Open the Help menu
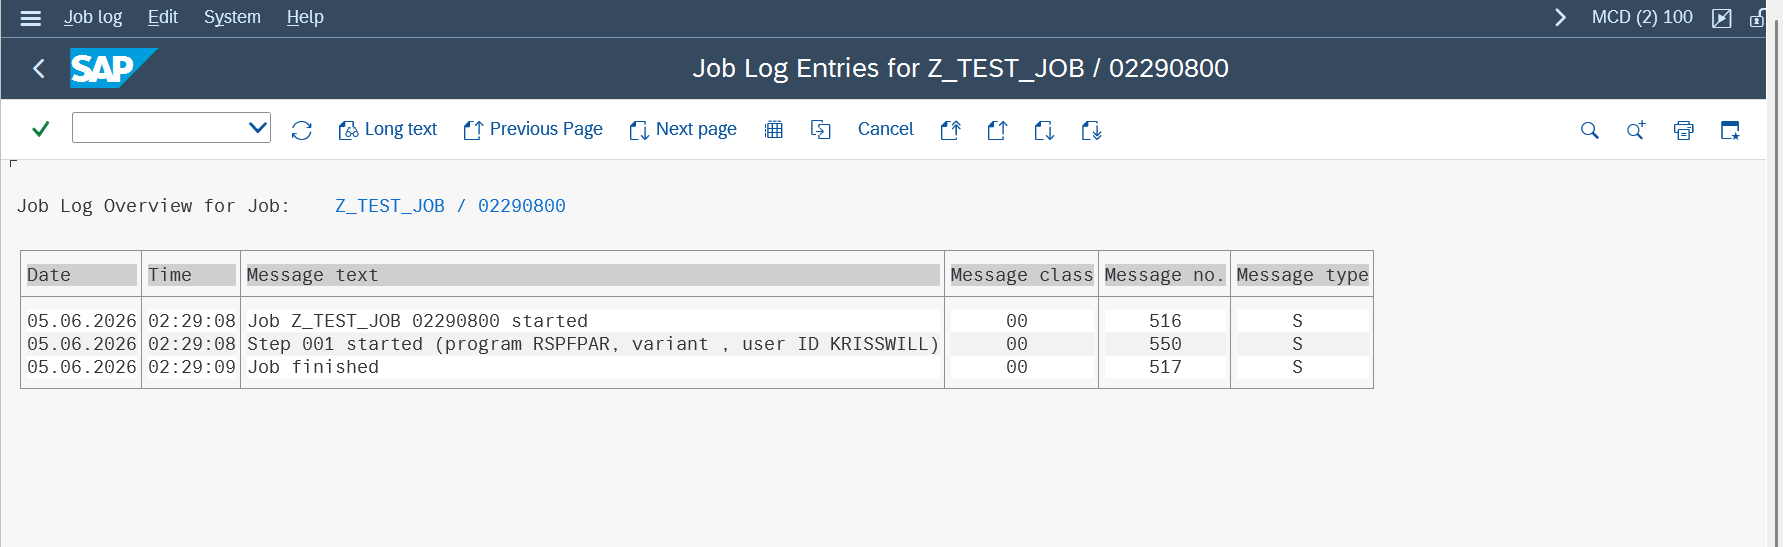 305,17
